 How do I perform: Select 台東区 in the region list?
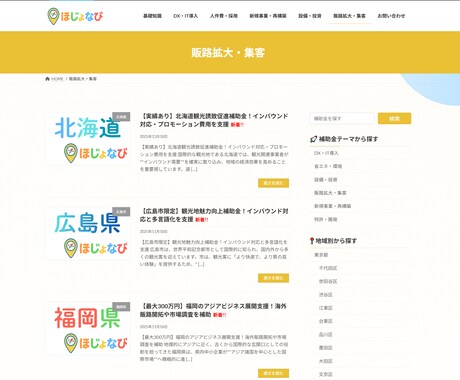click(326, 321)
